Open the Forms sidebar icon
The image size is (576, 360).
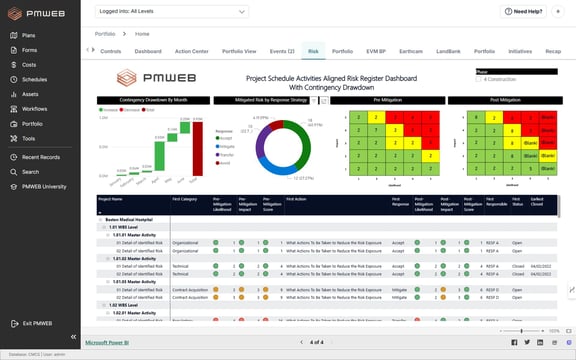pyautogui.click(x=14, y=50)
